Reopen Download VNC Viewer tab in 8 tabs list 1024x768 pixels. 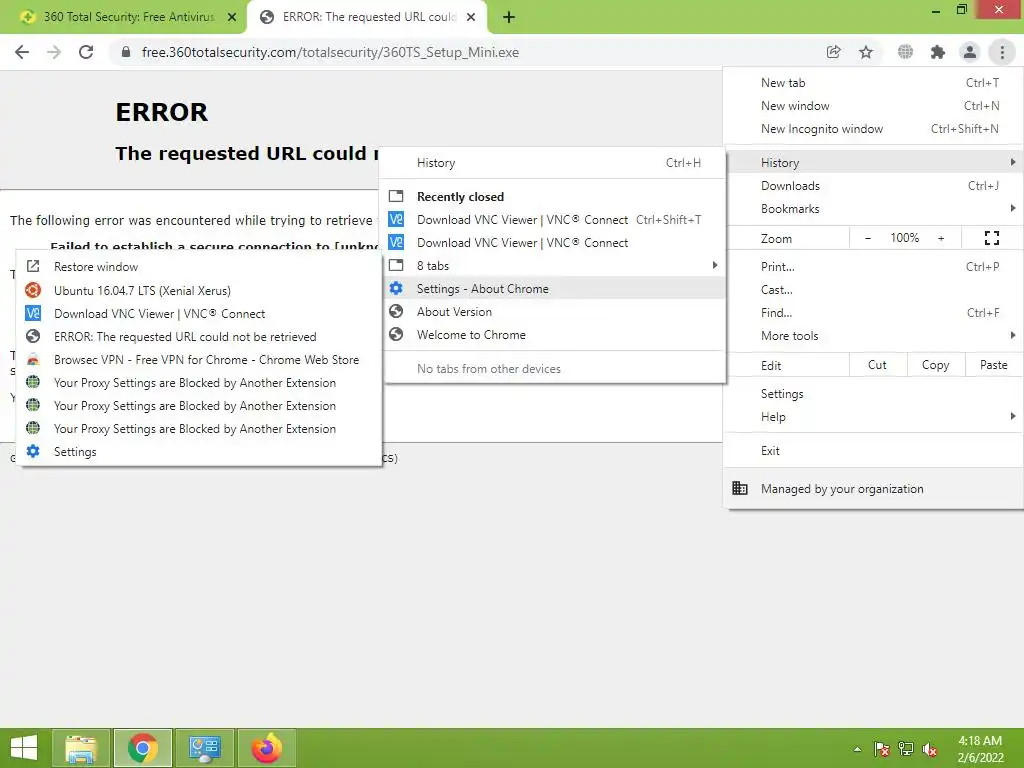199,313
